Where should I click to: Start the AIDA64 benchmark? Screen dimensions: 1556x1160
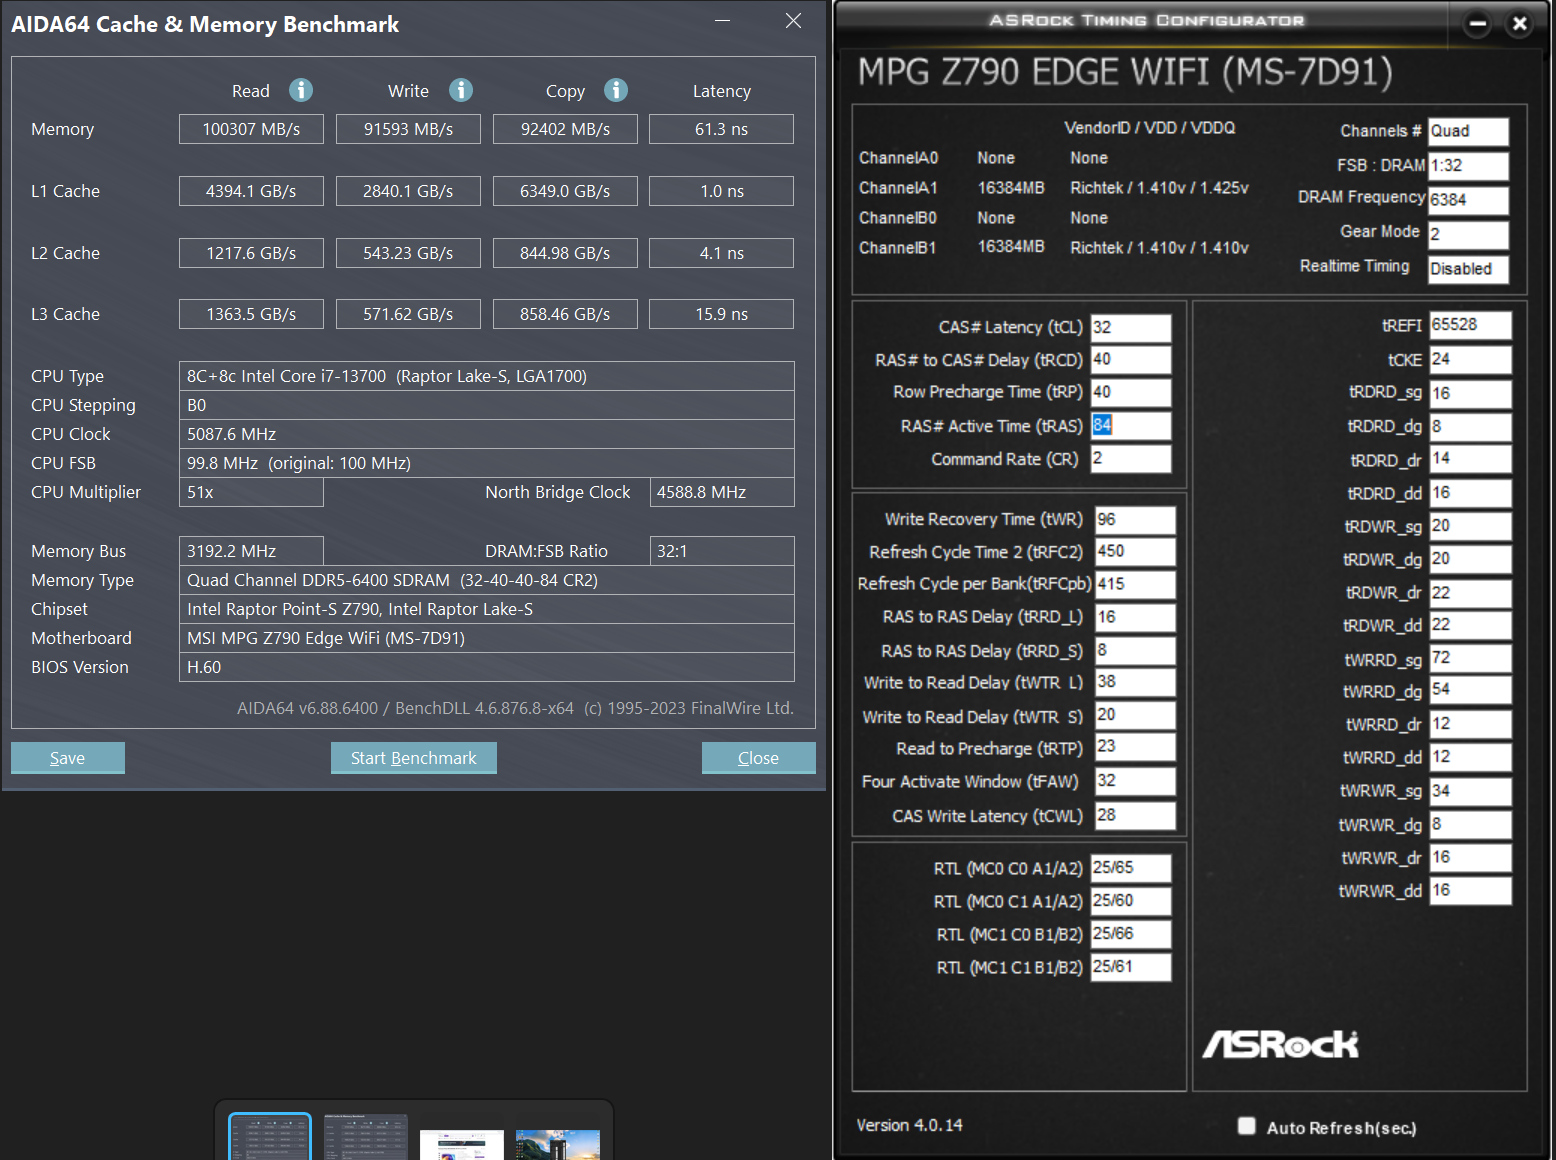tap(414, 758)
